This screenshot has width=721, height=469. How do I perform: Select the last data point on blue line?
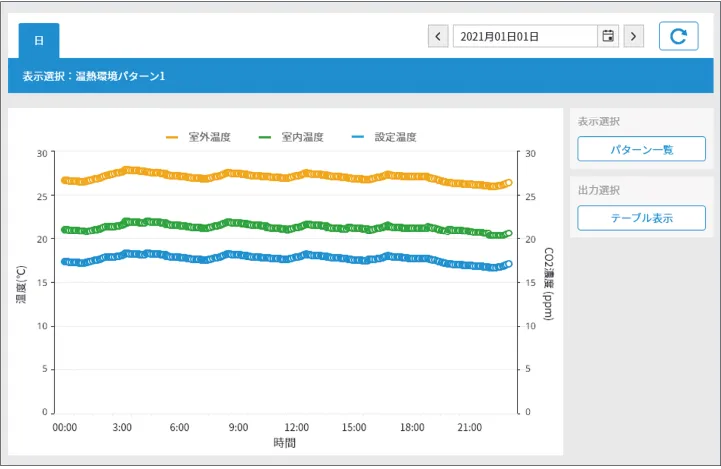[508, 265]
